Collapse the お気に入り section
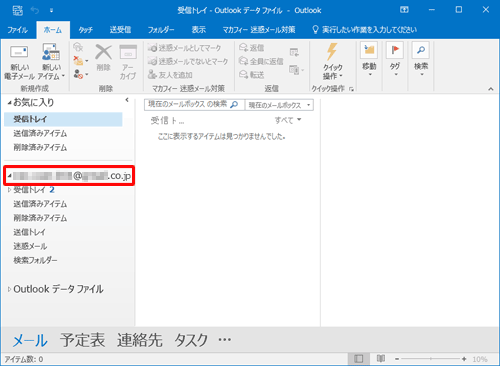The height and width of the screenshot is (366, 500). (x=10, y=103)
